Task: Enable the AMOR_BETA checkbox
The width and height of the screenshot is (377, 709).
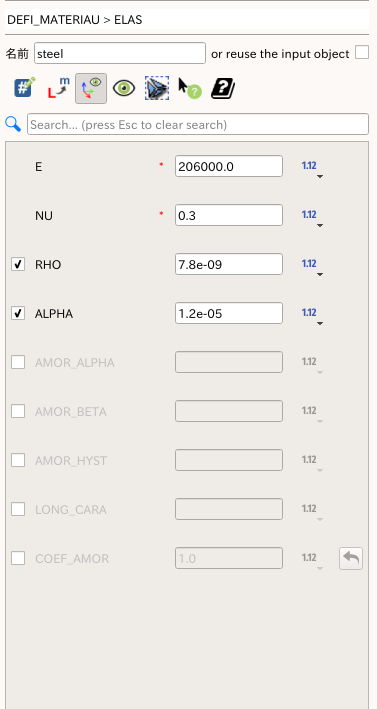Action: (x=18, y=411)
